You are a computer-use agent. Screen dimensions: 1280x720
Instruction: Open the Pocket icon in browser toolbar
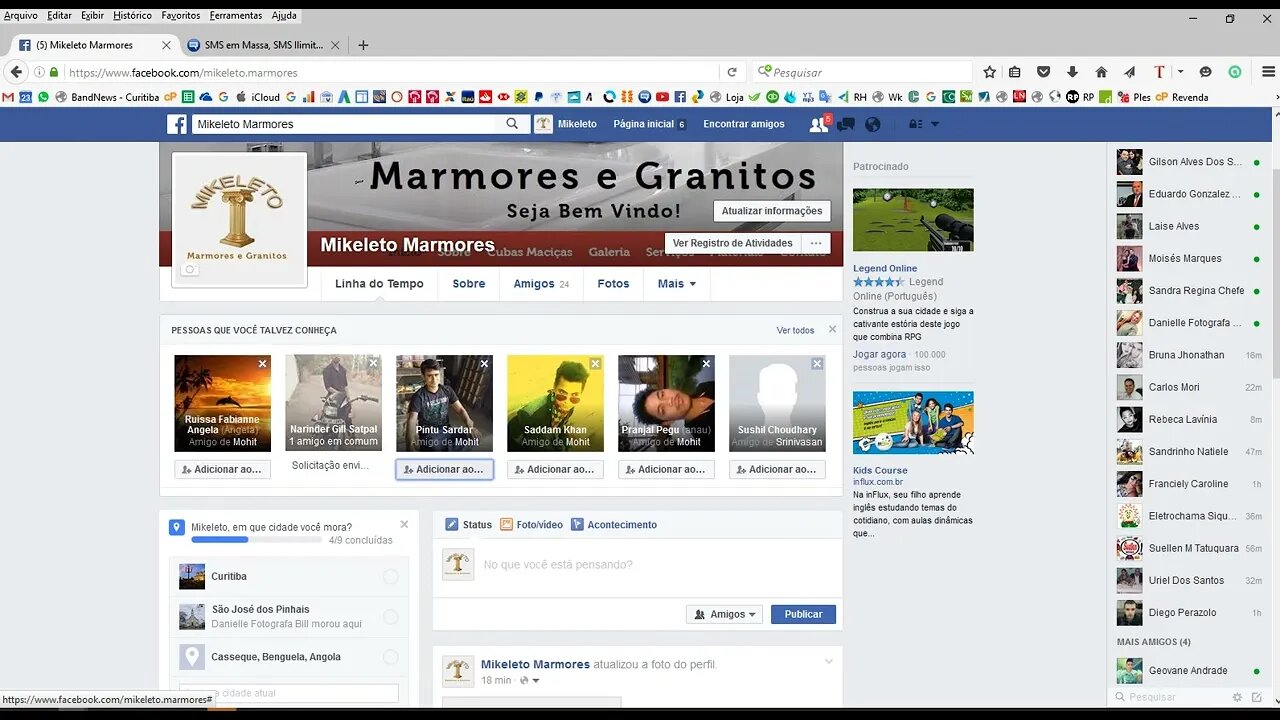click(x=1043, y=72)
